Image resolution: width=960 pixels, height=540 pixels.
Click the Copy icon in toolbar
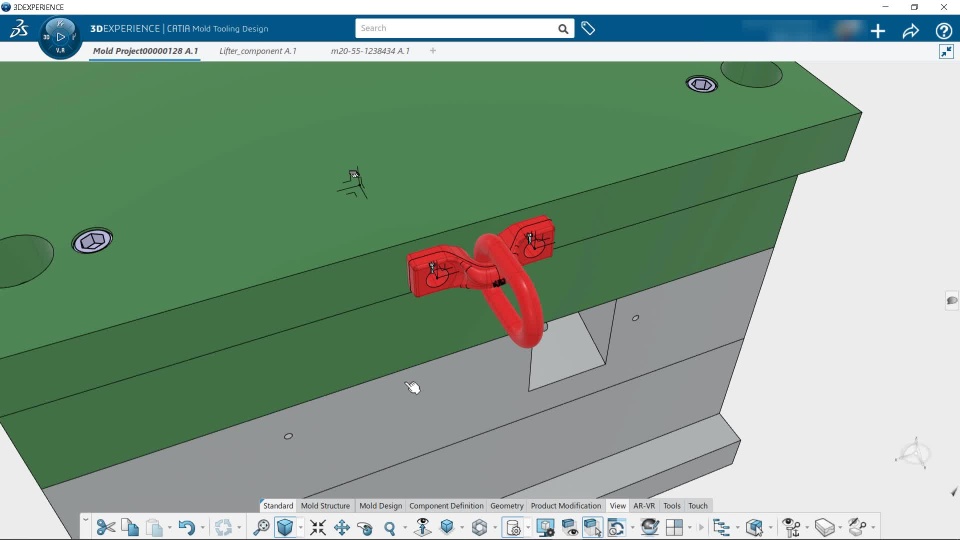[x=130, y=527]
